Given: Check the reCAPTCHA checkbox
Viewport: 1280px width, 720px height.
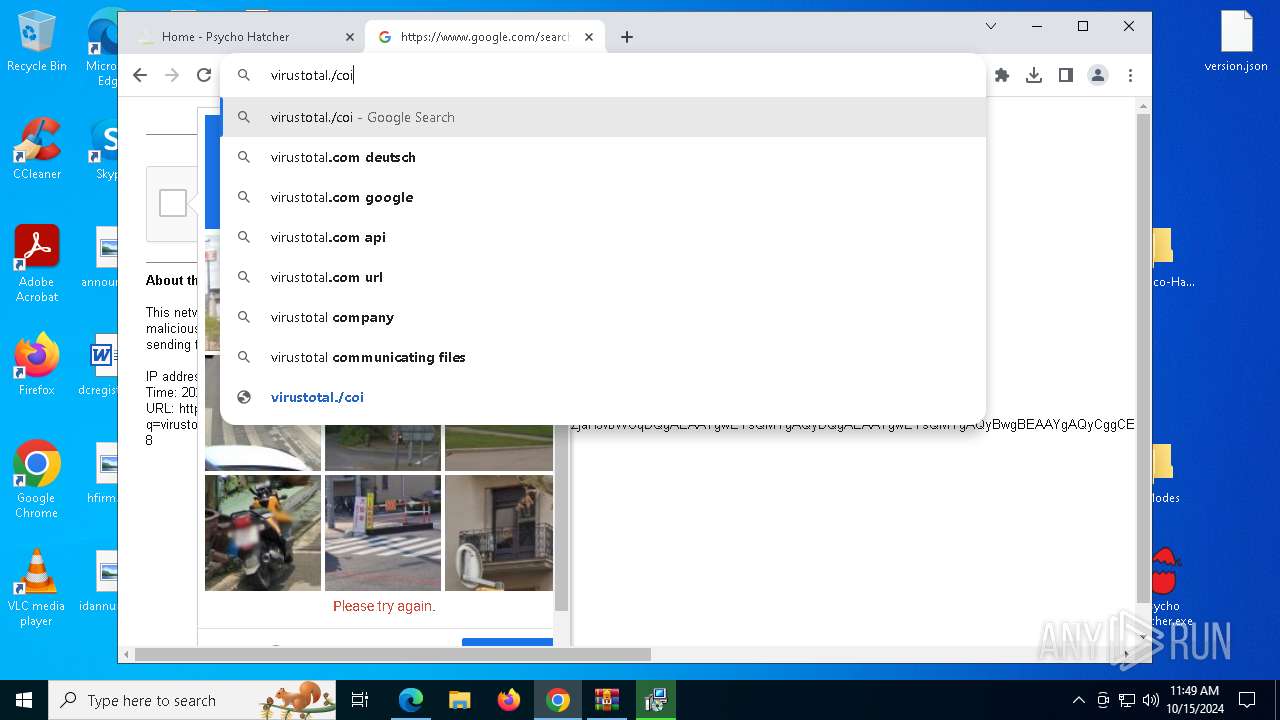Looking at the screenshot, I should click(173, 203).
